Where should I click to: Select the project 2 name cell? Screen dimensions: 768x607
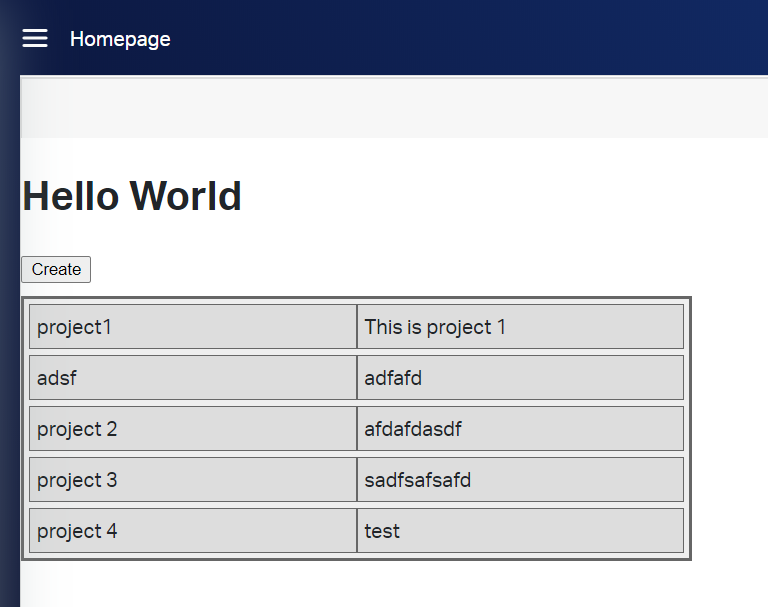click(193, 429)
